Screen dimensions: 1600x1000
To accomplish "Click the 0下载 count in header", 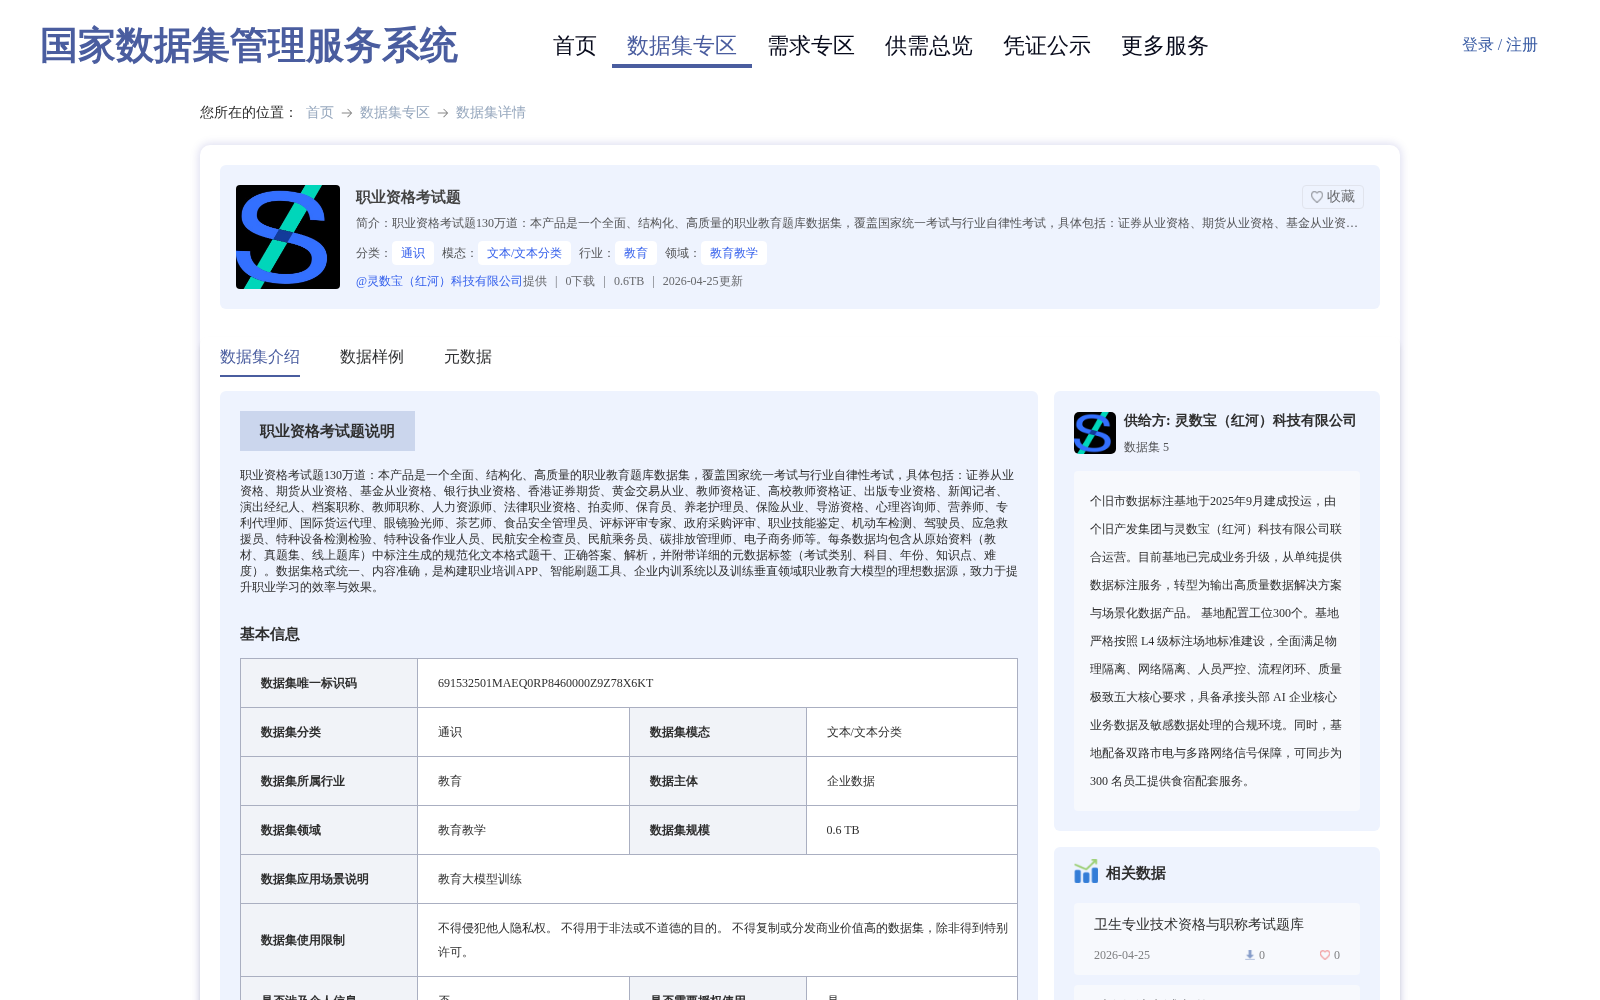I will pos(580,281).
